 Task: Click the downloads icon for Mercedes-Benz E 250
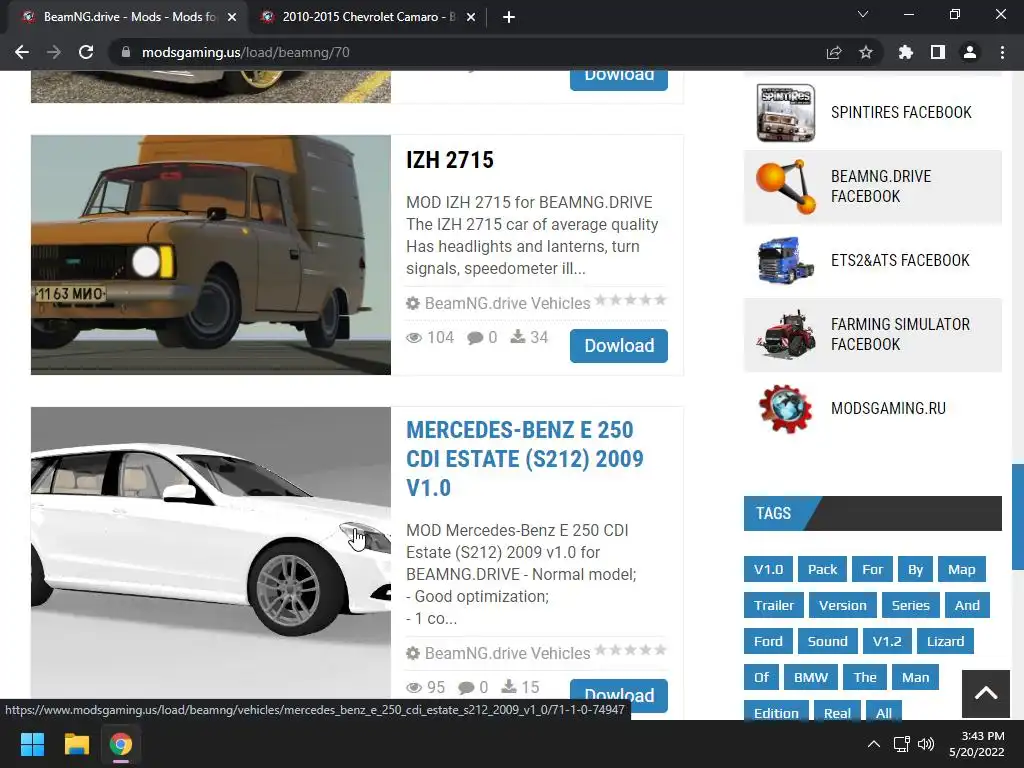tap(509, 687)
